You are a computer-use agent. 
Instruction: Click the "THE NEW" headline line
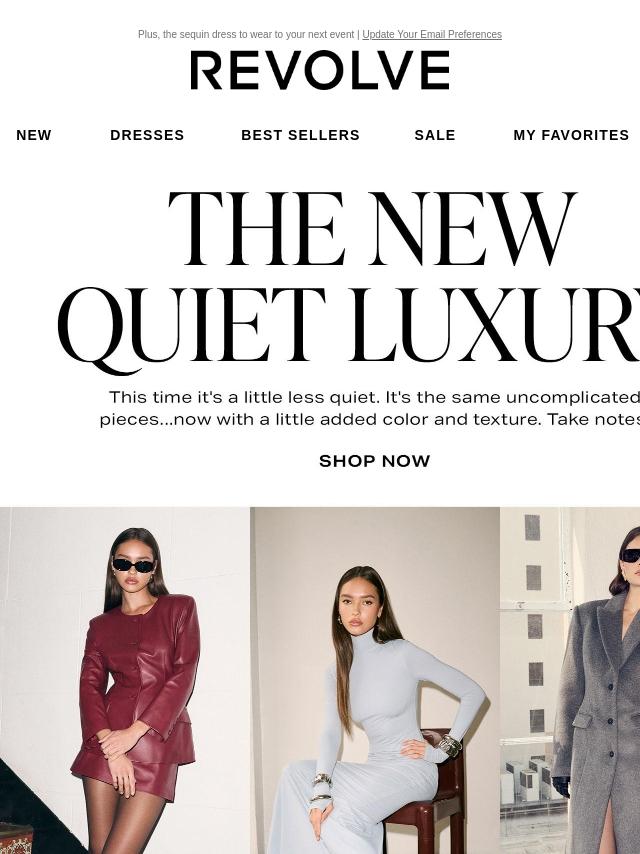pyautogui.click(x=373, y=229)
